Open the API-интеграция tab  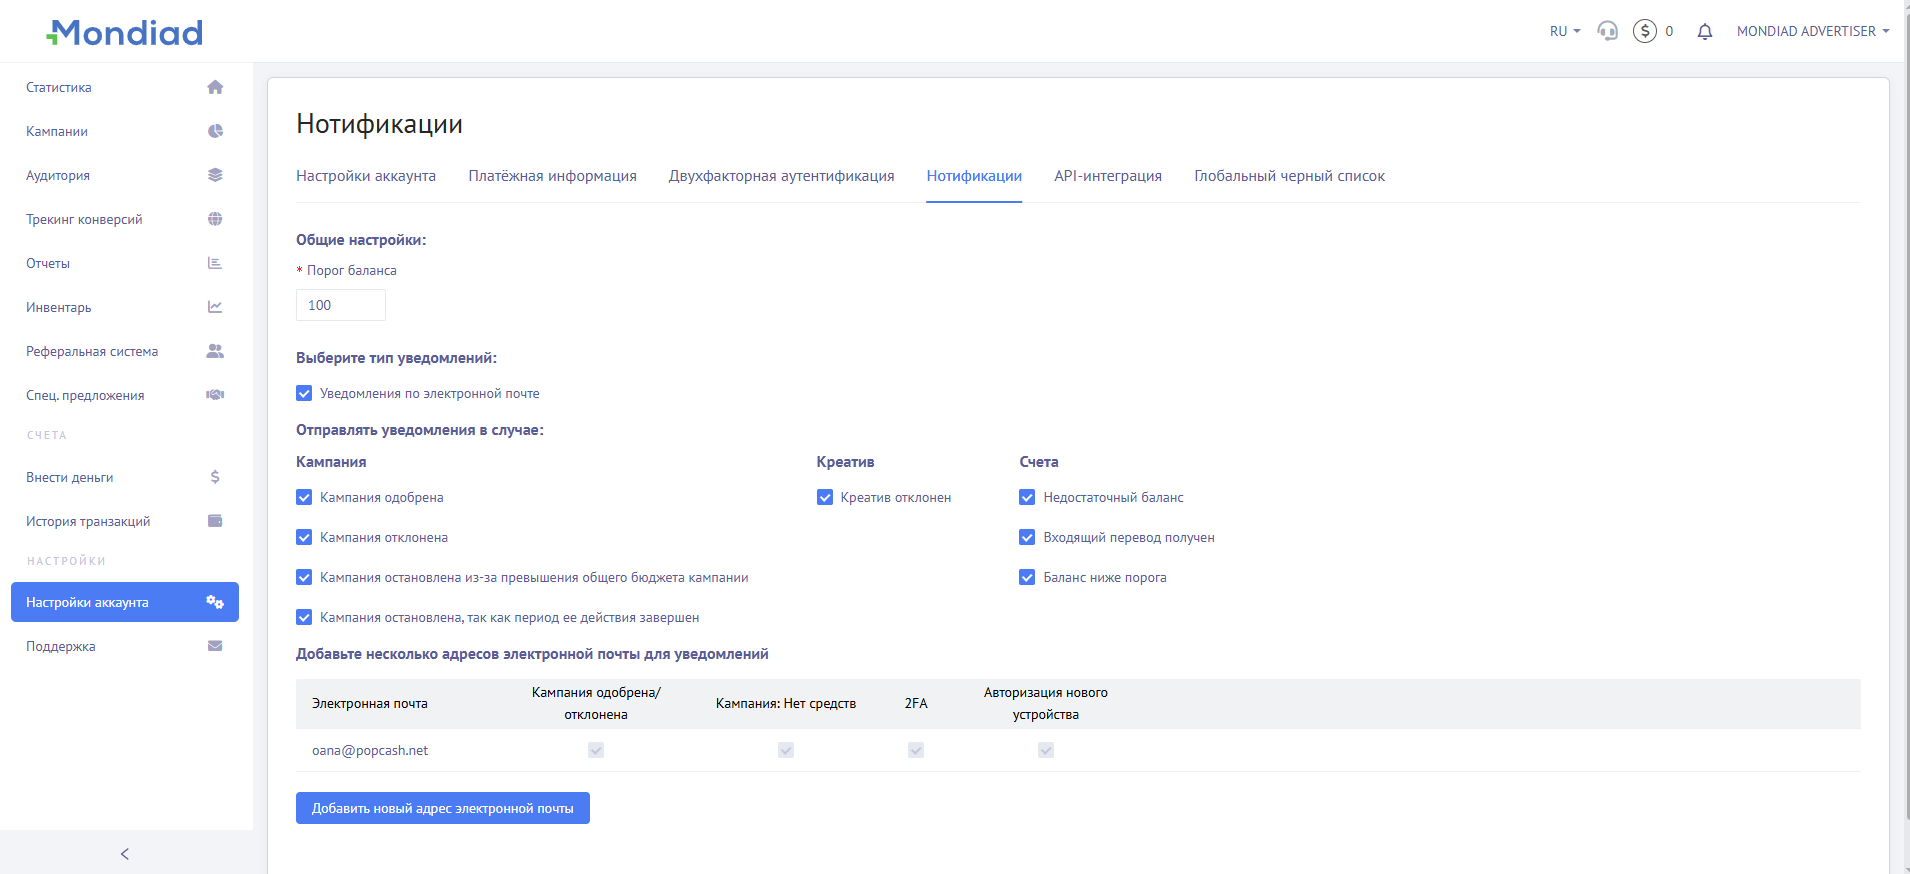coord(1107,176)
